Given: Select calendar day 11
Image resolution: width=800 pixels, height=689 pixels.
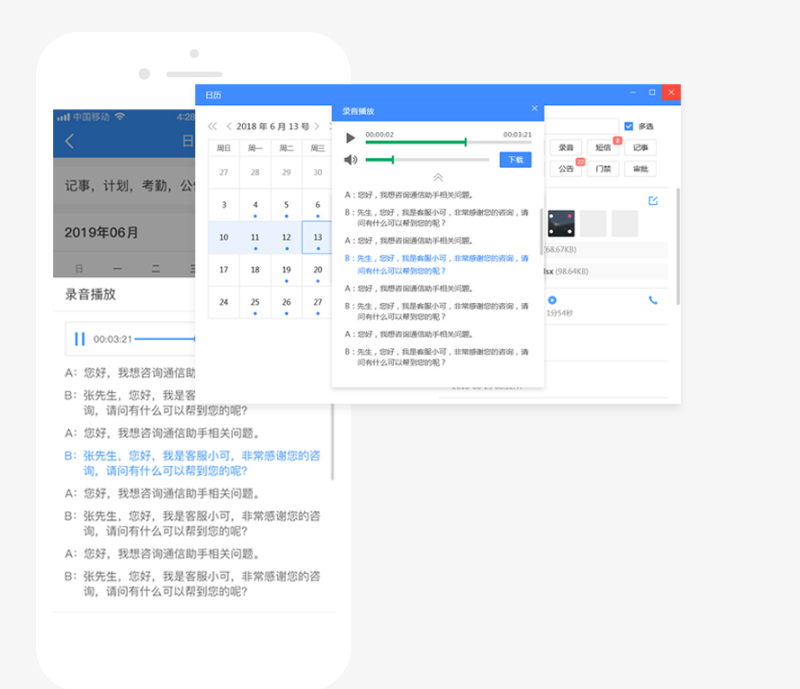Looking at the screenshot, I should [x=255, y=237].
